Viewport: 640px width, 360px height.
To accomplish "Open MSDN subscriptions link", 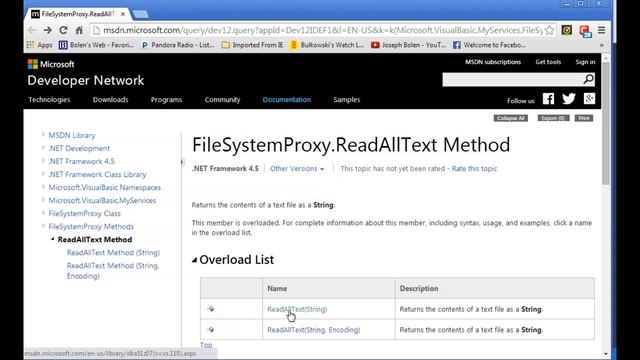I will [x=493, y=62].
